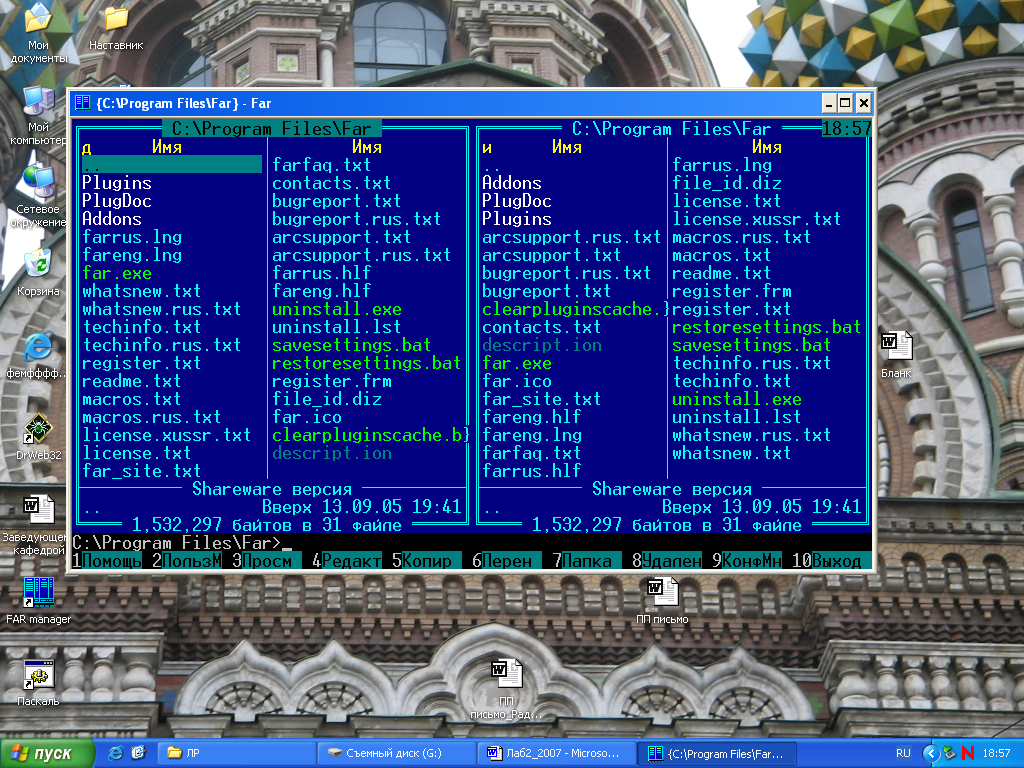Select Addons folder in right panel
Image resolution: width=1024 pixels, height=768 pixels.
click(512, 183)
